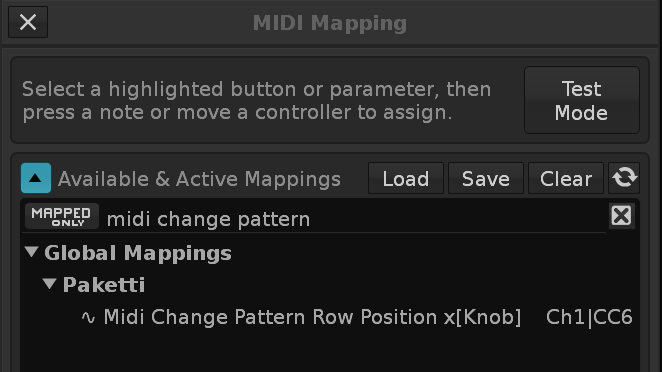
Task: Click the Ch1|CC6 assignment value
Action: 589,318
